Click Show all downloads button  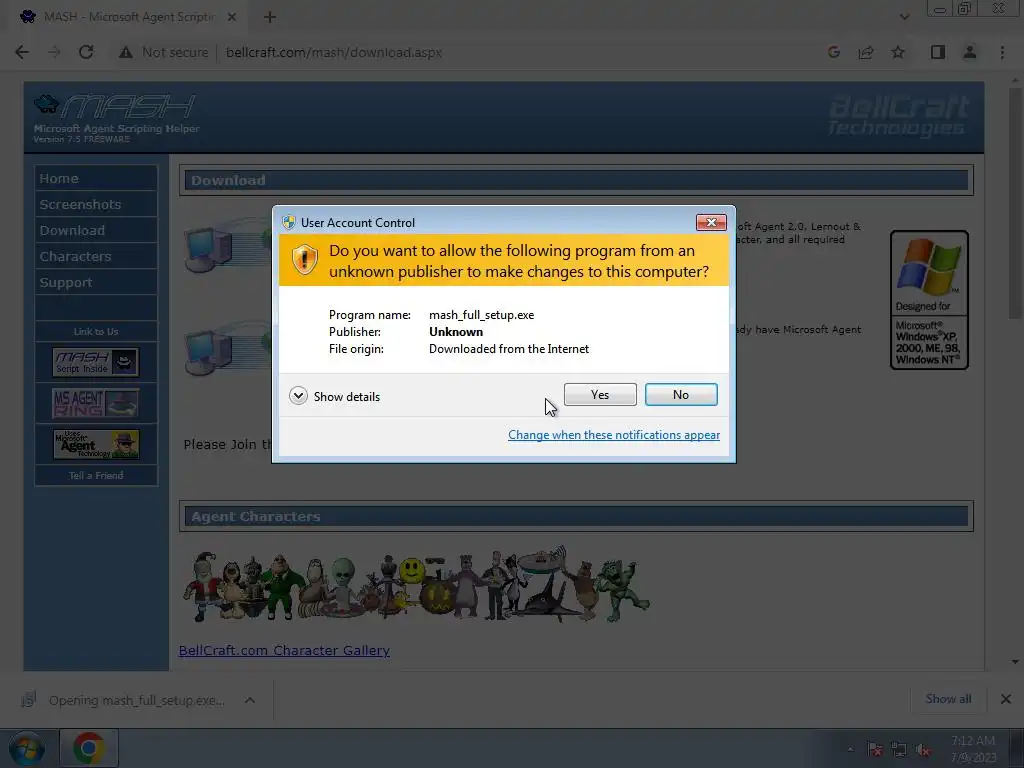[x=948, y=699]
